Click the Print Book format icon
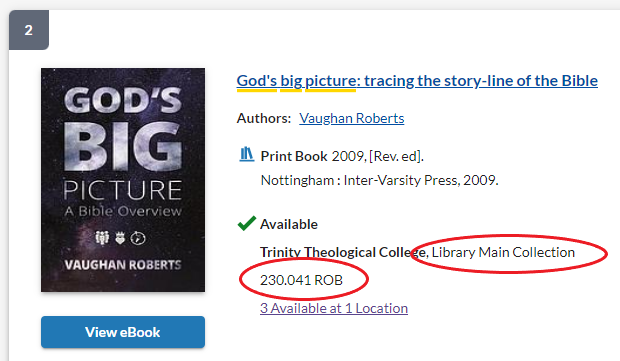Viewport: 620px width, 361px height. tap(246, 155)
